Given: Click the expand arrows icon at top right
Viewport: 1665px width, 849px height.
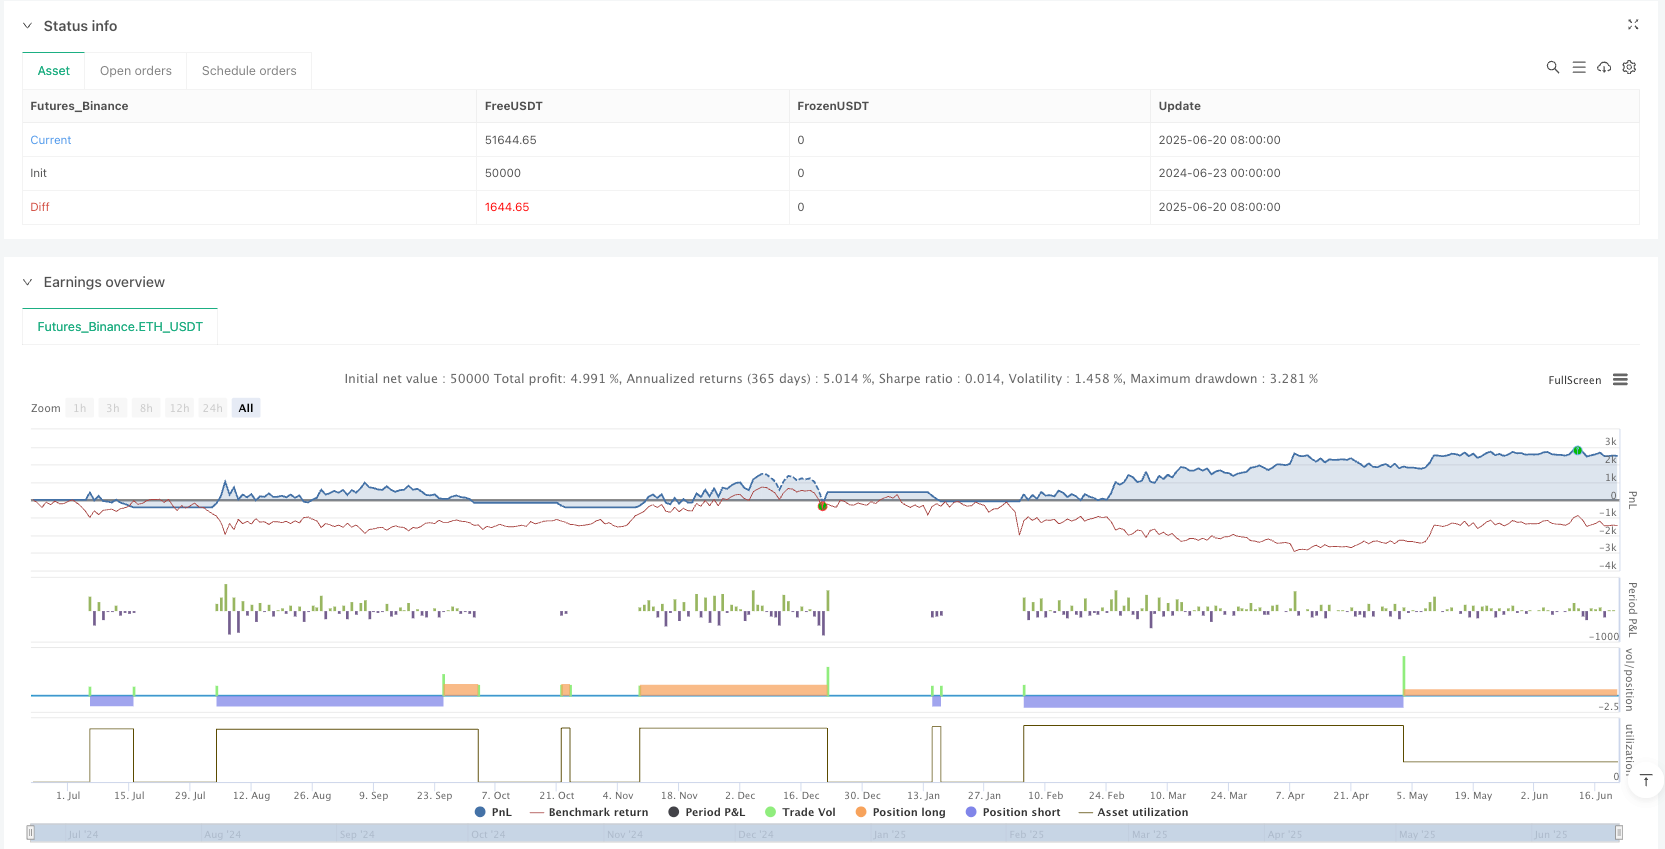Looking at the screenshot, I should (1633, 25).
